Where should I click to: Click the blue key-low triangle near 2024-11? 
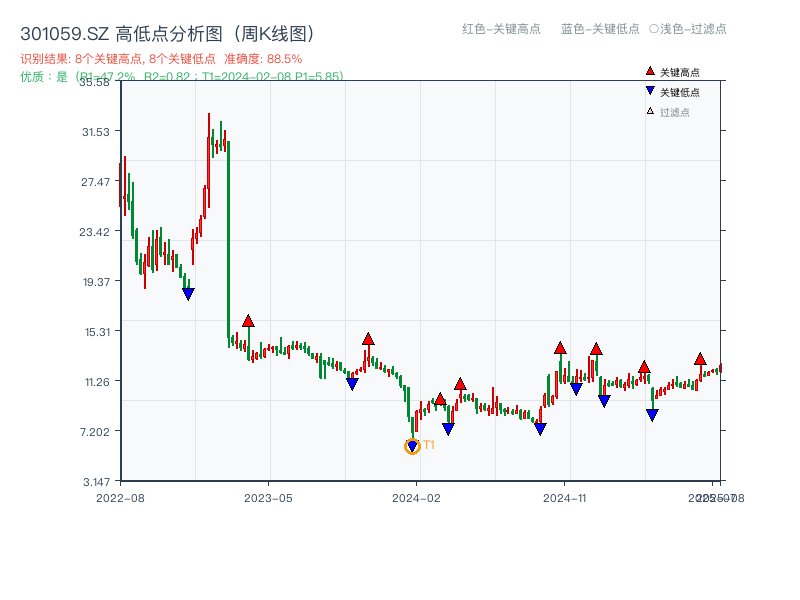(x=578, y=389)
